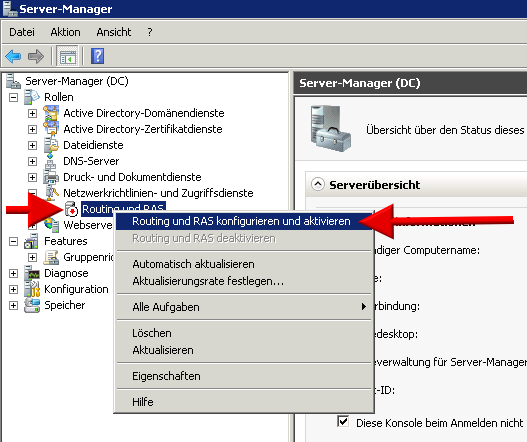Choose Eigenschaften in context menu
The image size is (527, 442).
(x=244, y=376)
